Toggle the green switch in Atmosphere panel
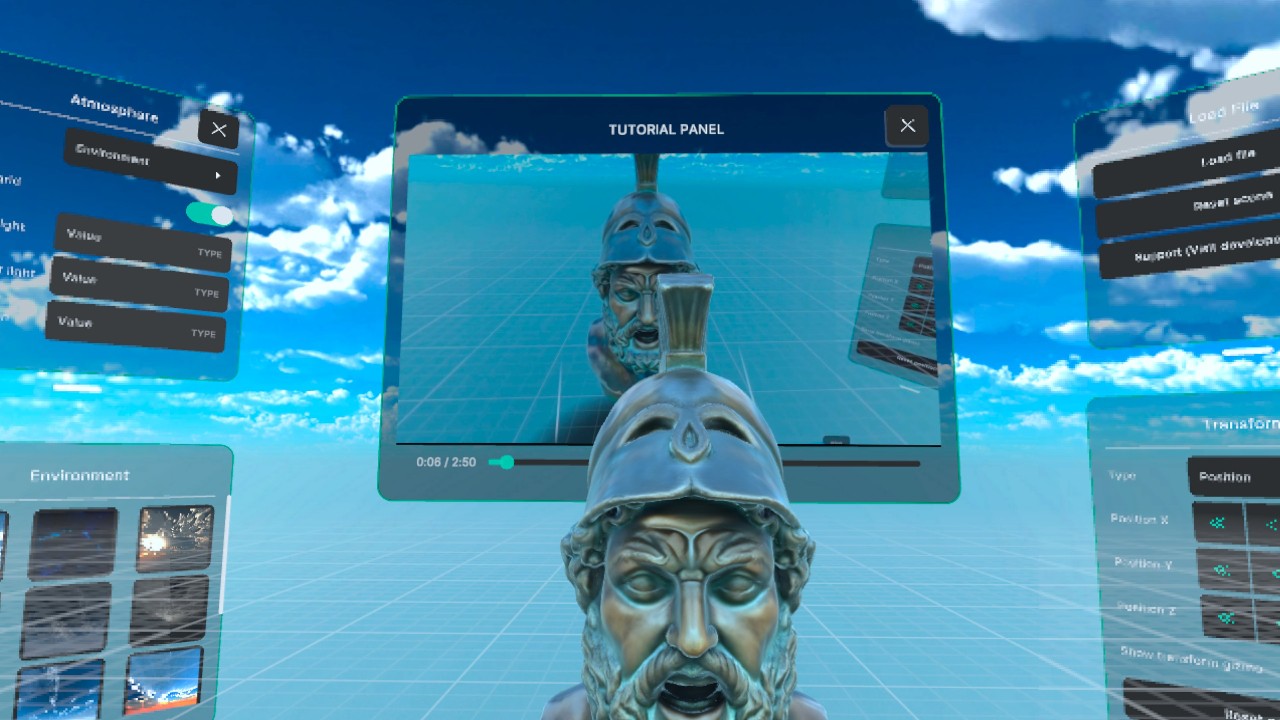Screen dimensions: 1280x720 (x=209, y=214)
